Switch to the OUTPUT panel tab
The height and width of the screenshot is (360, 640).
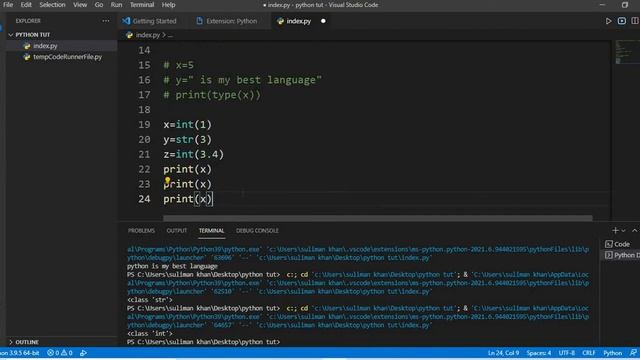coord(177,231)
